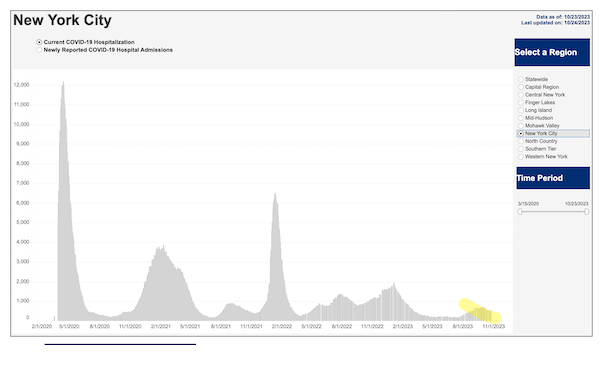This screenshot has height=386, width=600.
Task: Click the 8/1/2022 x-axis label
Action: pyautogui.click(x=342, y=326)
